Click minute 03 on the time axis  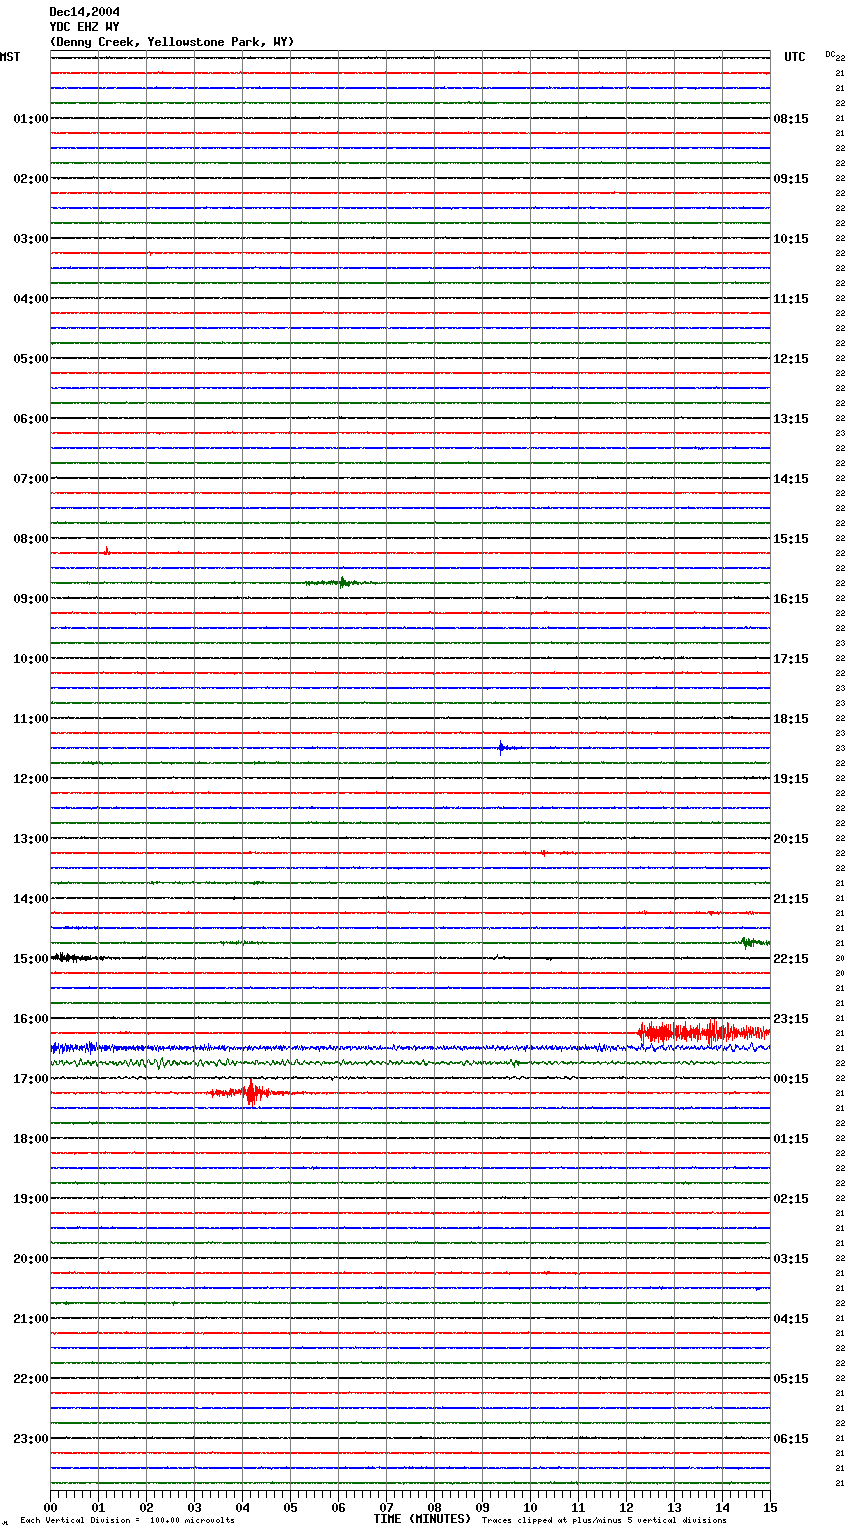point(194,1507)
